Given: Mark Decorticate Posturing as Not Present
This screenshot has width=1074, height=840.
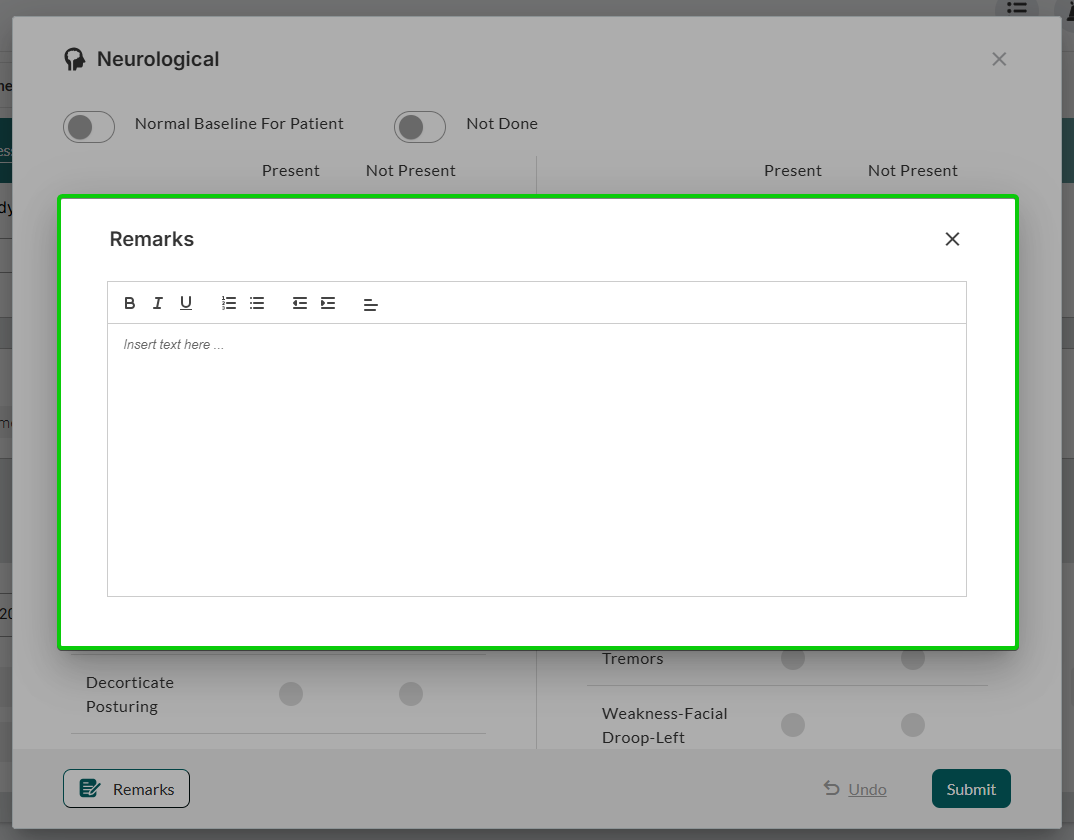Looking at the screenshot, I should coord(411,694).
